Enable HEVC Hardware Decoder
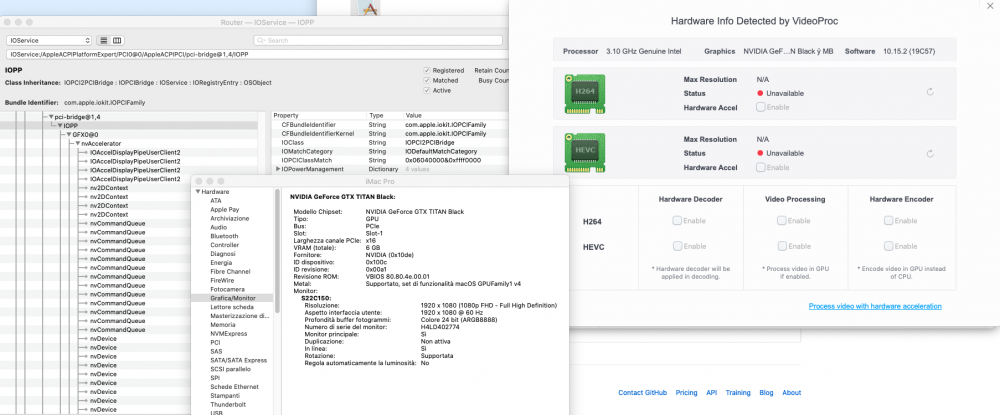 pos(676,246)
